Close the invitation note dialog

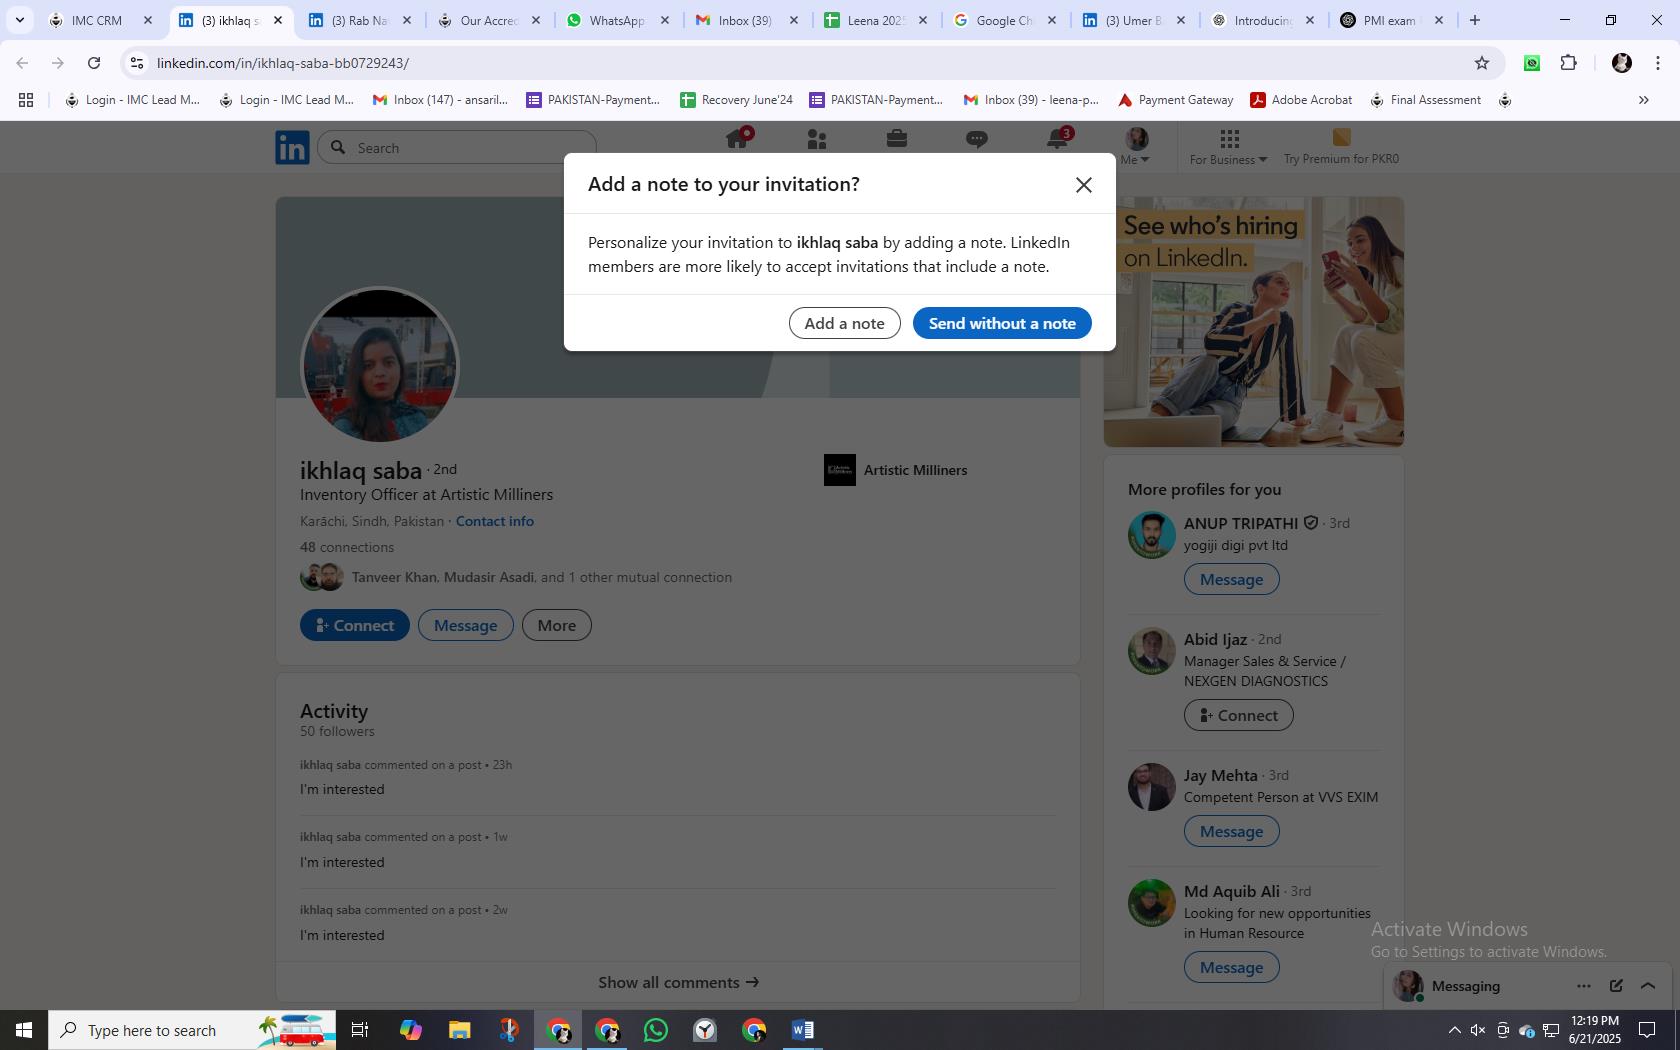1084,185
